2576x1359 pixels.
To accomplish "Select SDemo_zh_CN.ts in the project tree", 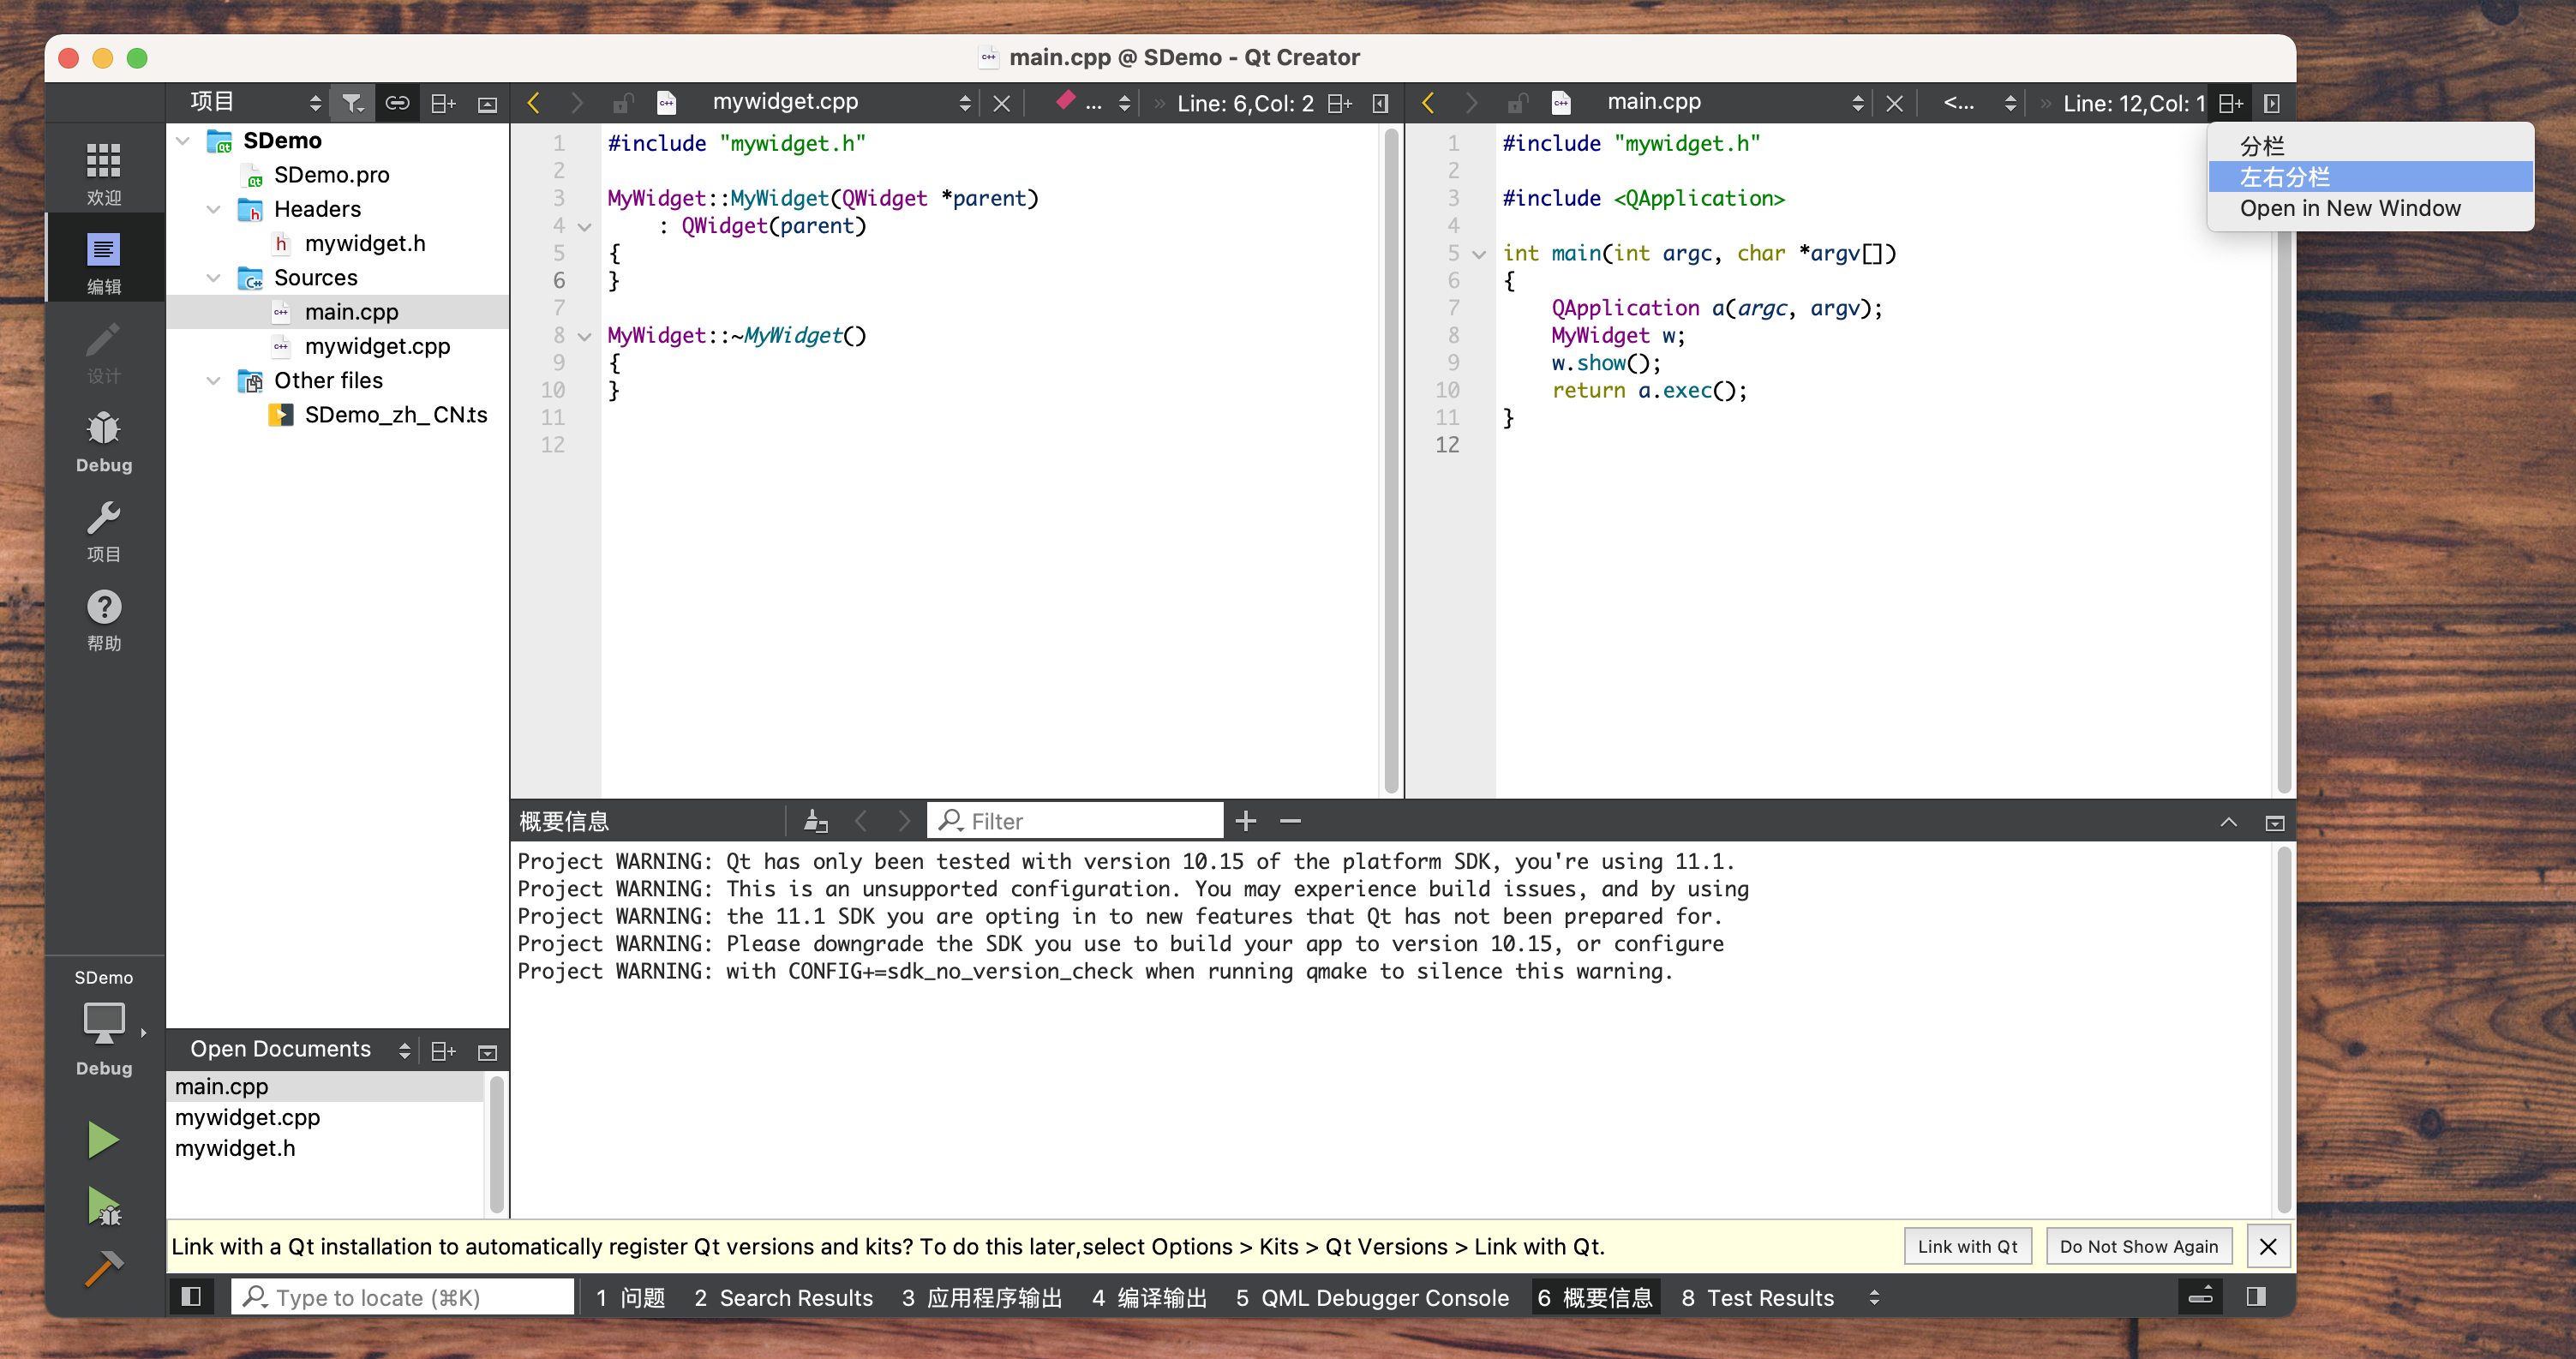I will tap(396, 415).
